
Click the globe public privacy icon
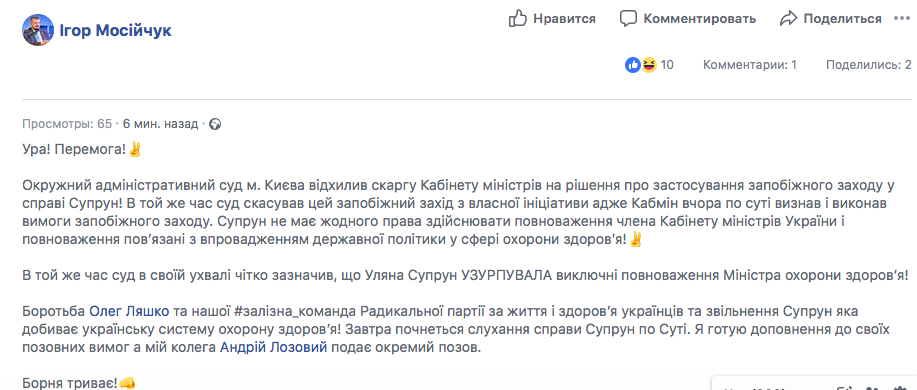(215, 124)
